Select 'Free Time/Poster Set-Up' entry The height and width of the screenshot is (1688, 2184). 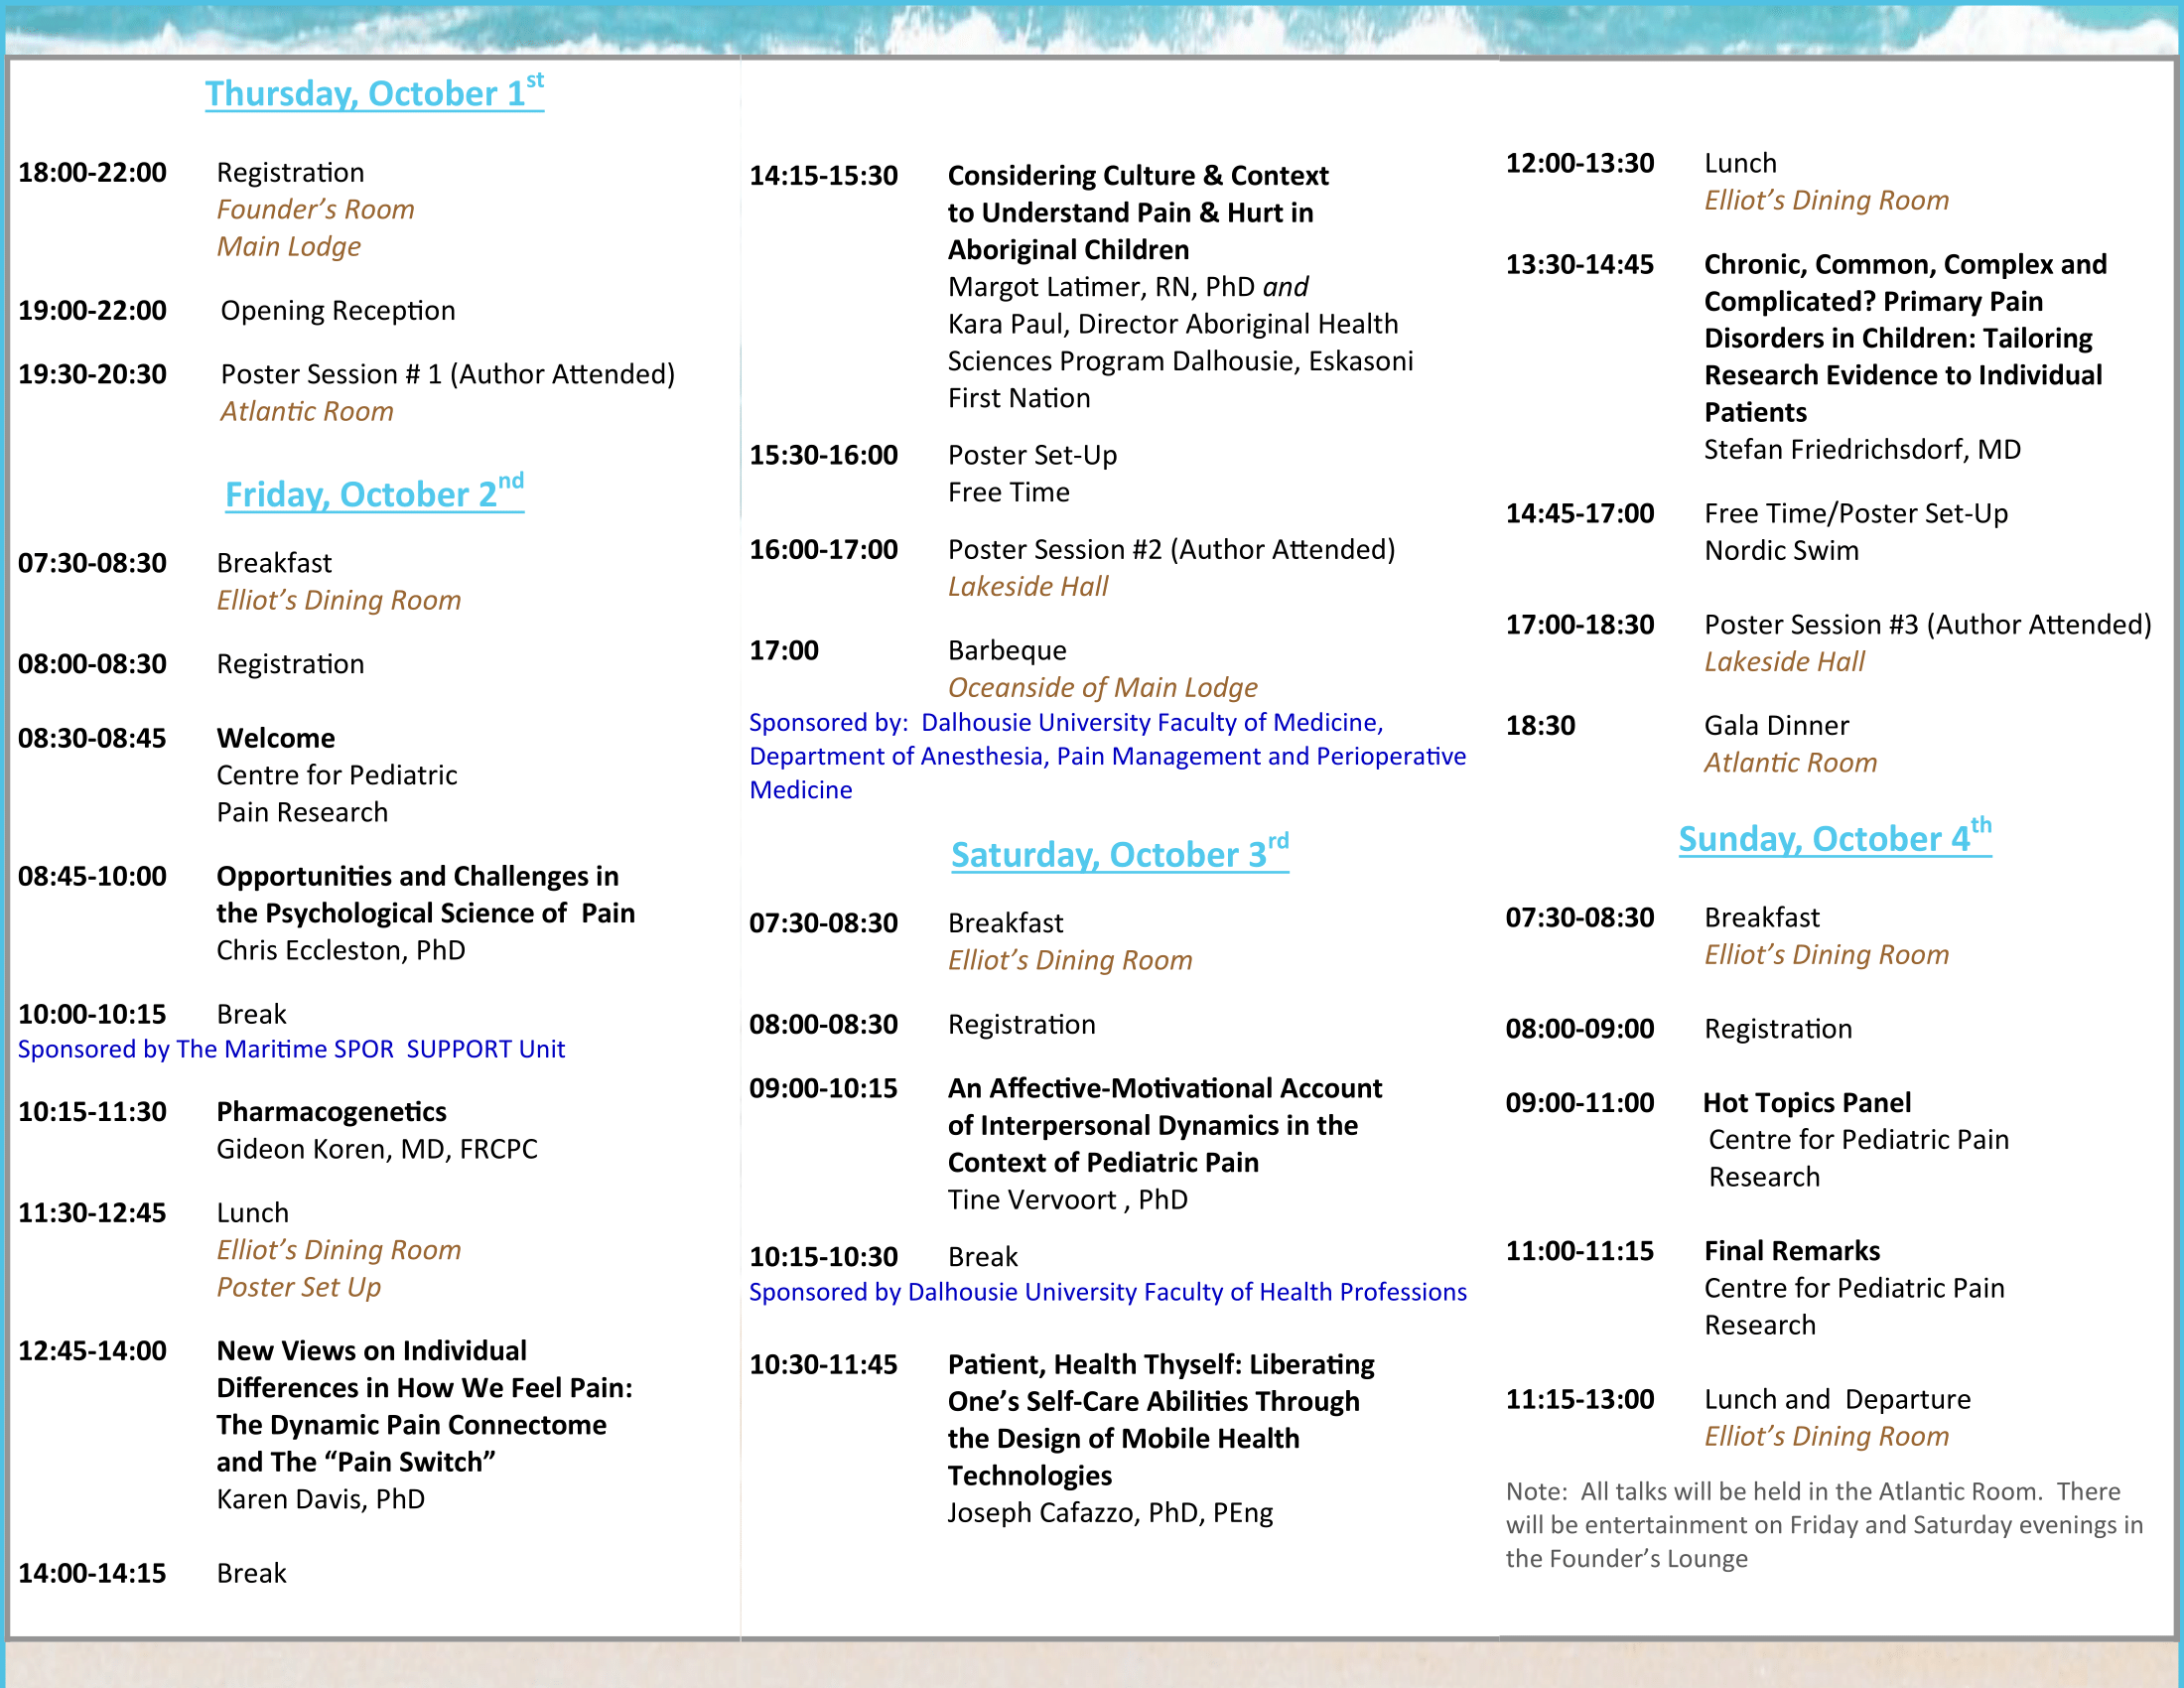(x=1855, y=514)
